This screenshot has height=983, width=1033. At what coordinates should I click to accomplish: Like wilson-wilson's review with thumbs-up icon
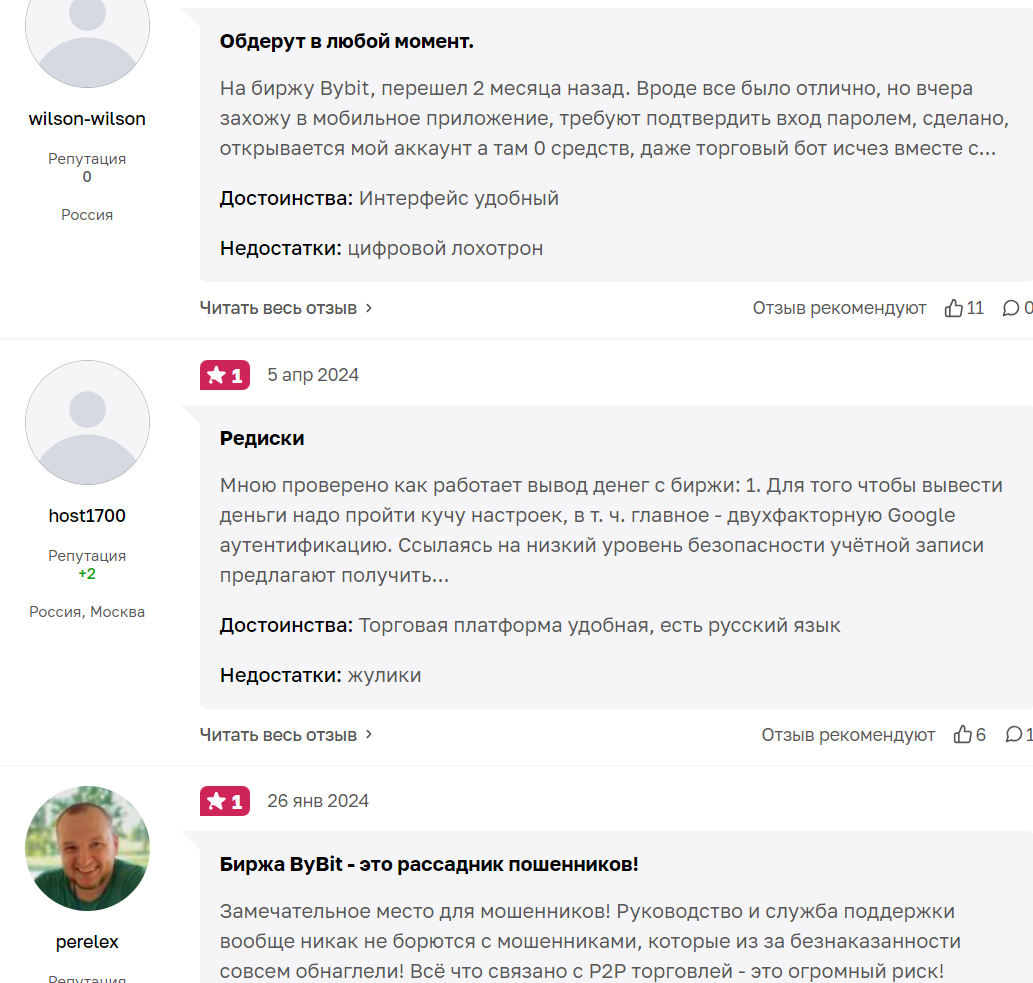[953, 308]
